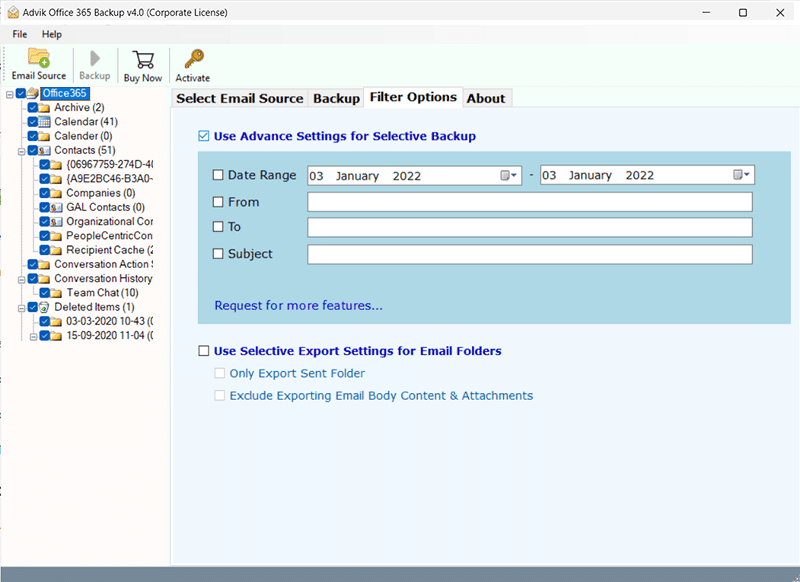
Task: Click the GAL Contacts (0) card icon
Action: point(56,208)
